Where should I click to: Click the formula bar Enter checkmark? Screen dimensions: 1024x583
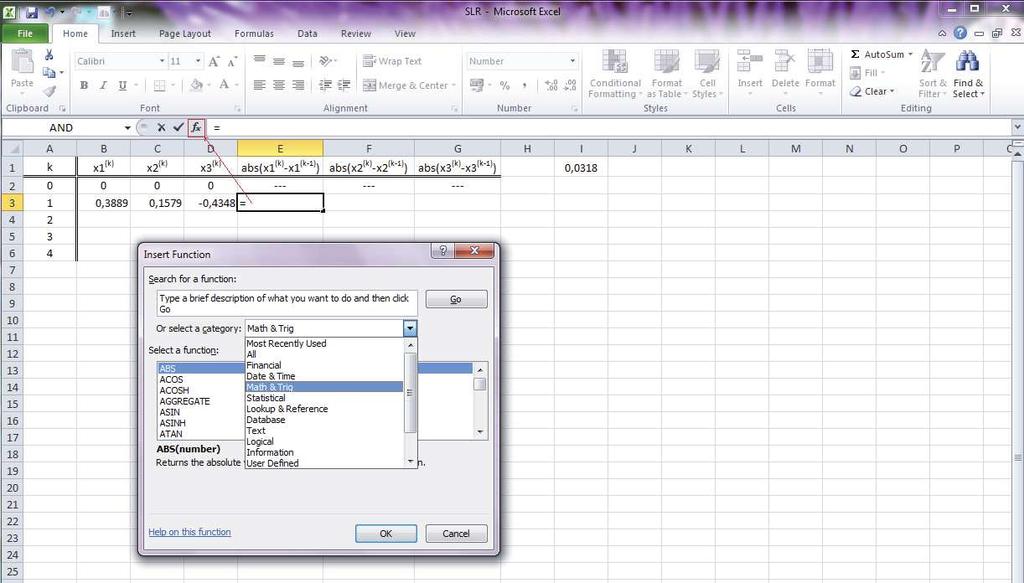[178, 127]
